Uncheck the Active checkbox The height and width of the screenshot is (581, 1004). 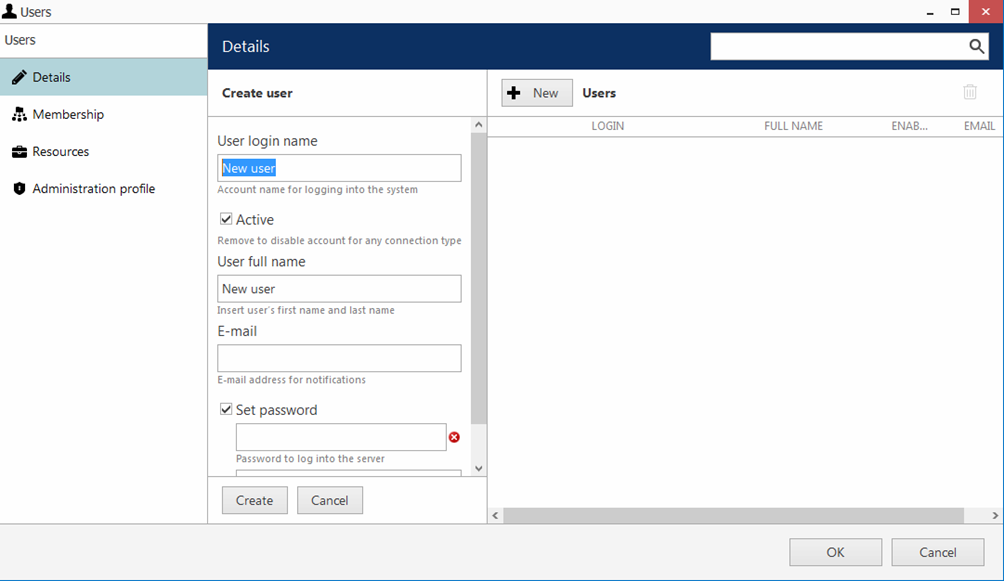pyautogui.click(x=226, y=219)
